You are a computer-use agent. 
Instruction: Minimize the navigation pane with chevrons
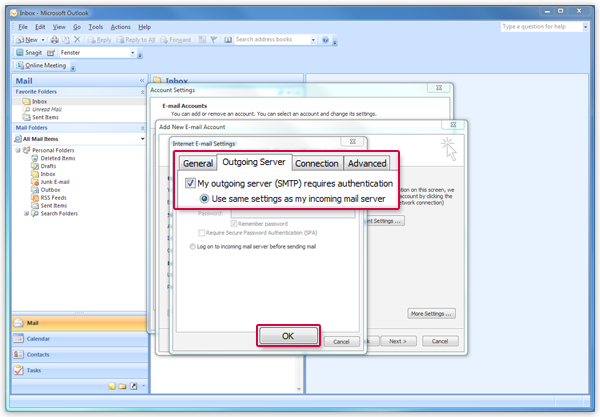click(142, 80)
